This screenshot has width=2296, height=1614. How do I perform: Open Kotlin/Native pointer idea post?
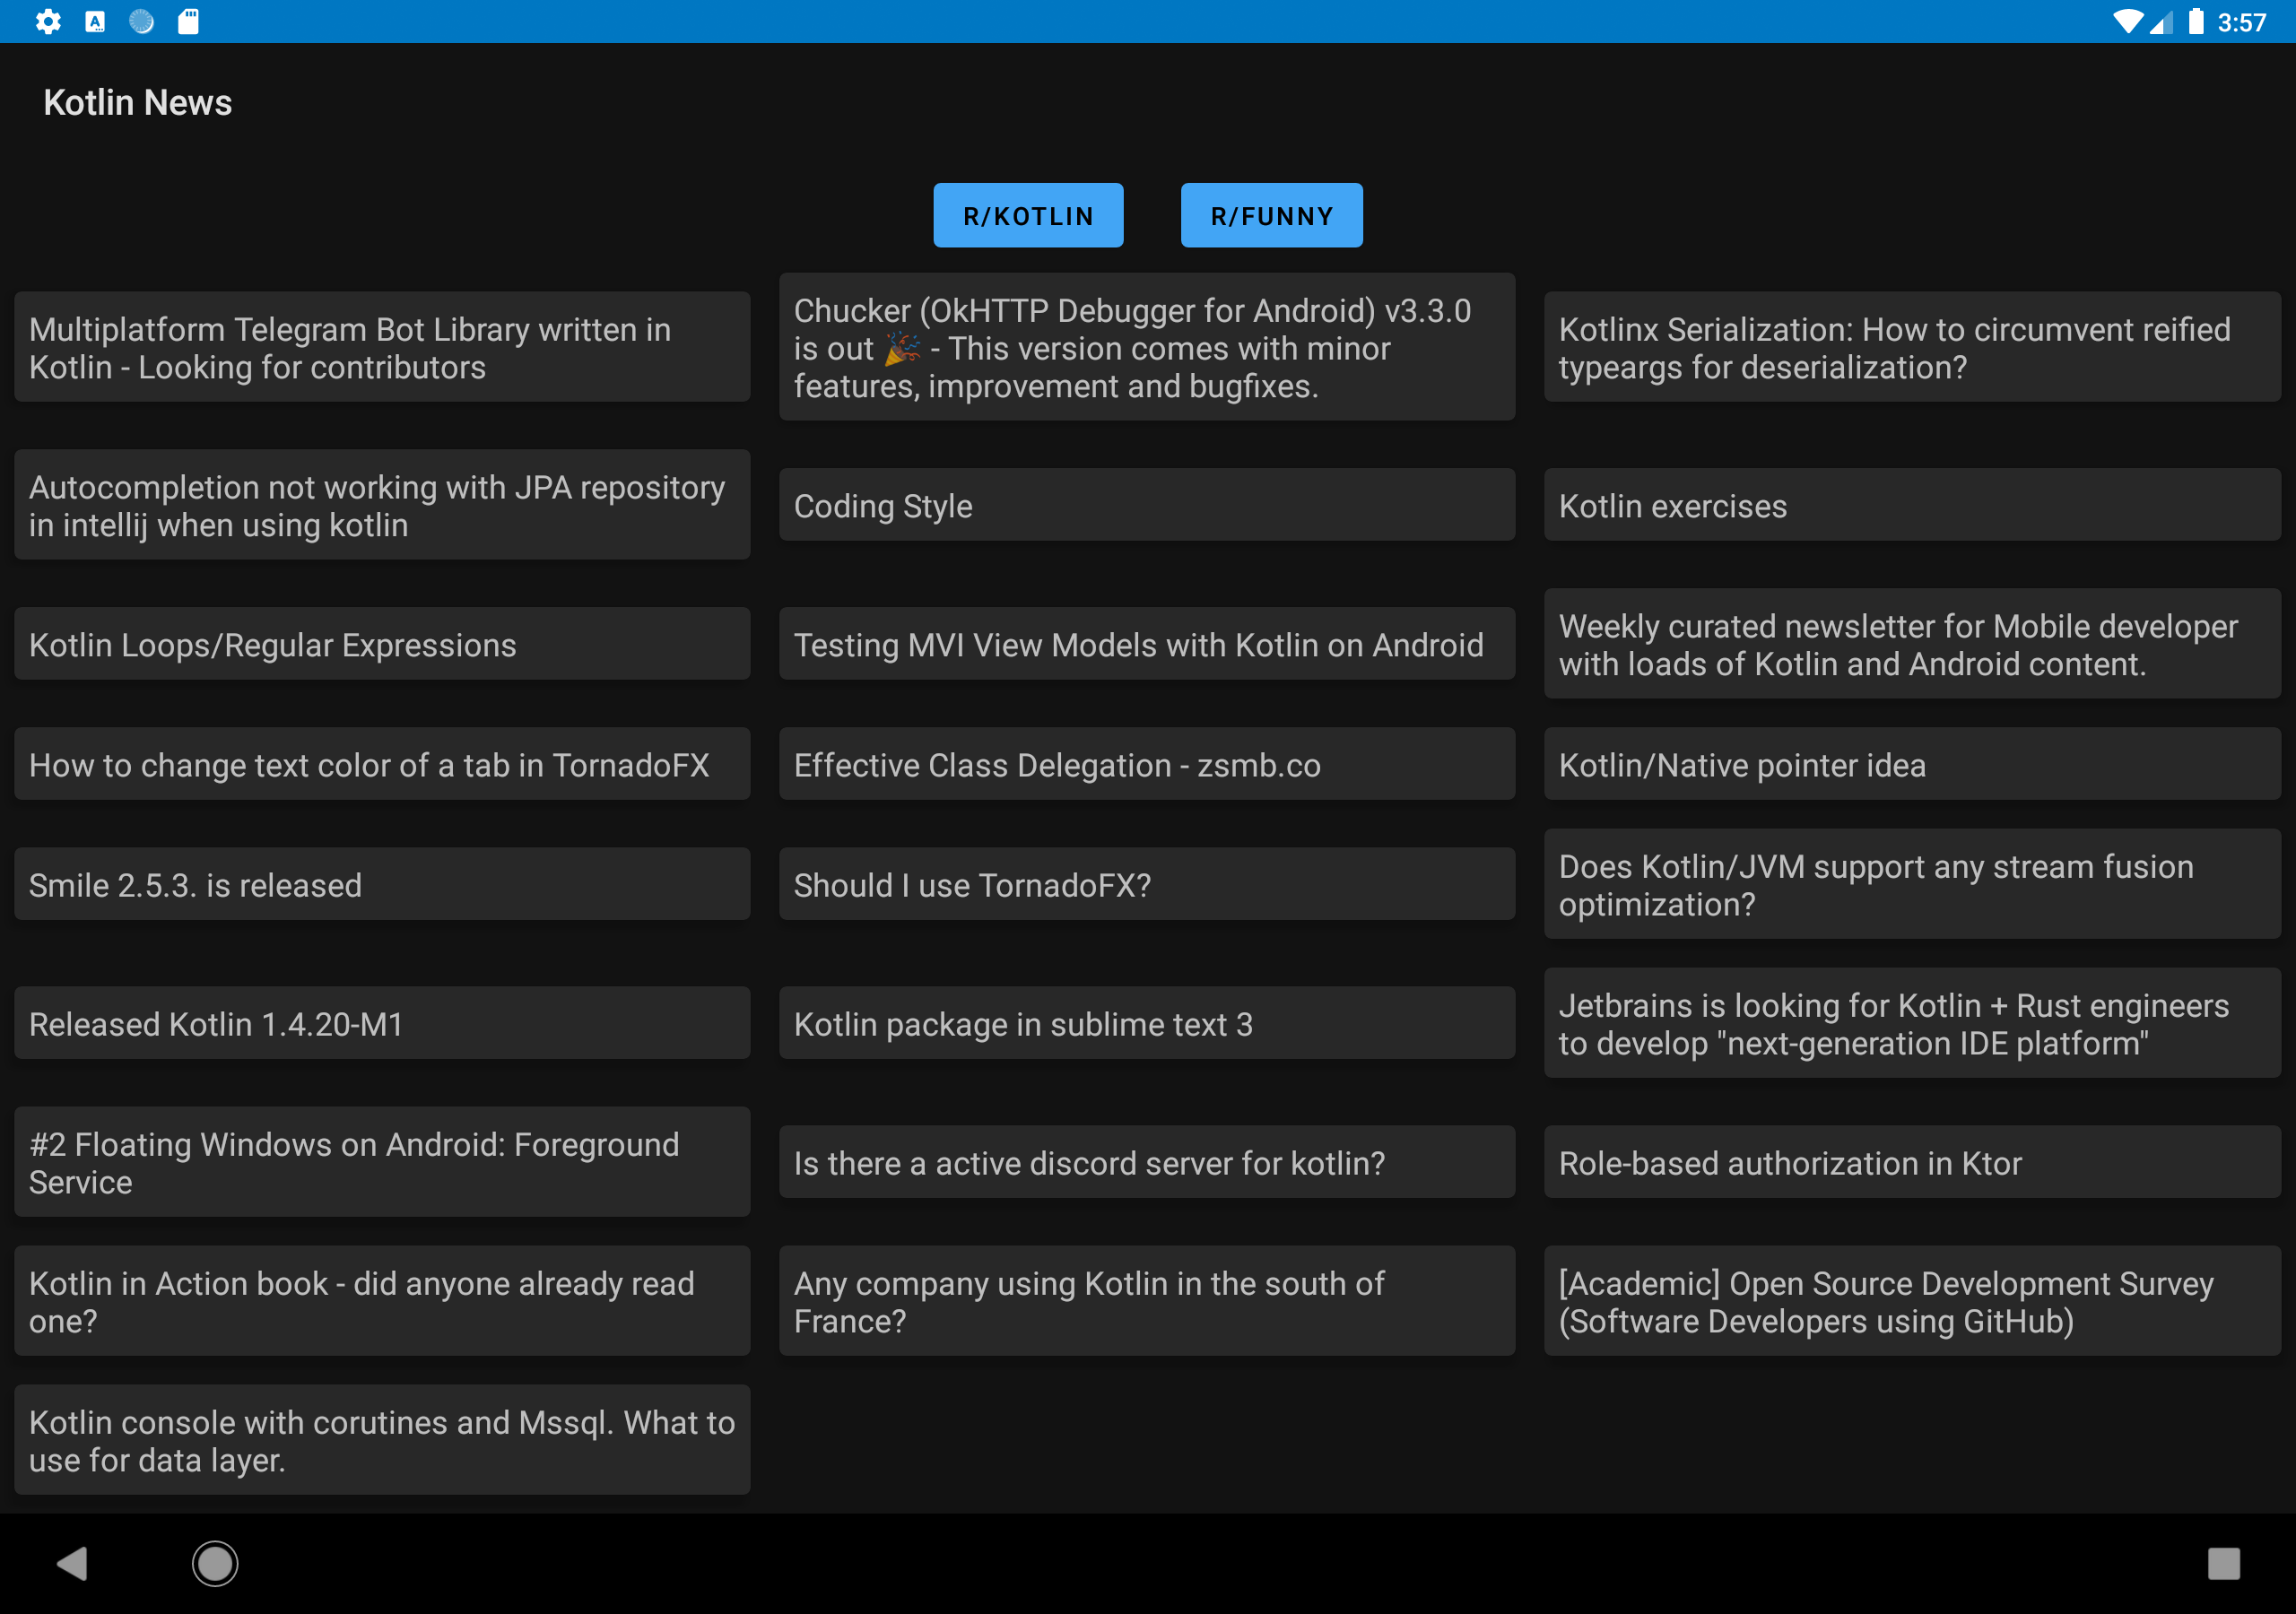click(x=1911, y=764)
